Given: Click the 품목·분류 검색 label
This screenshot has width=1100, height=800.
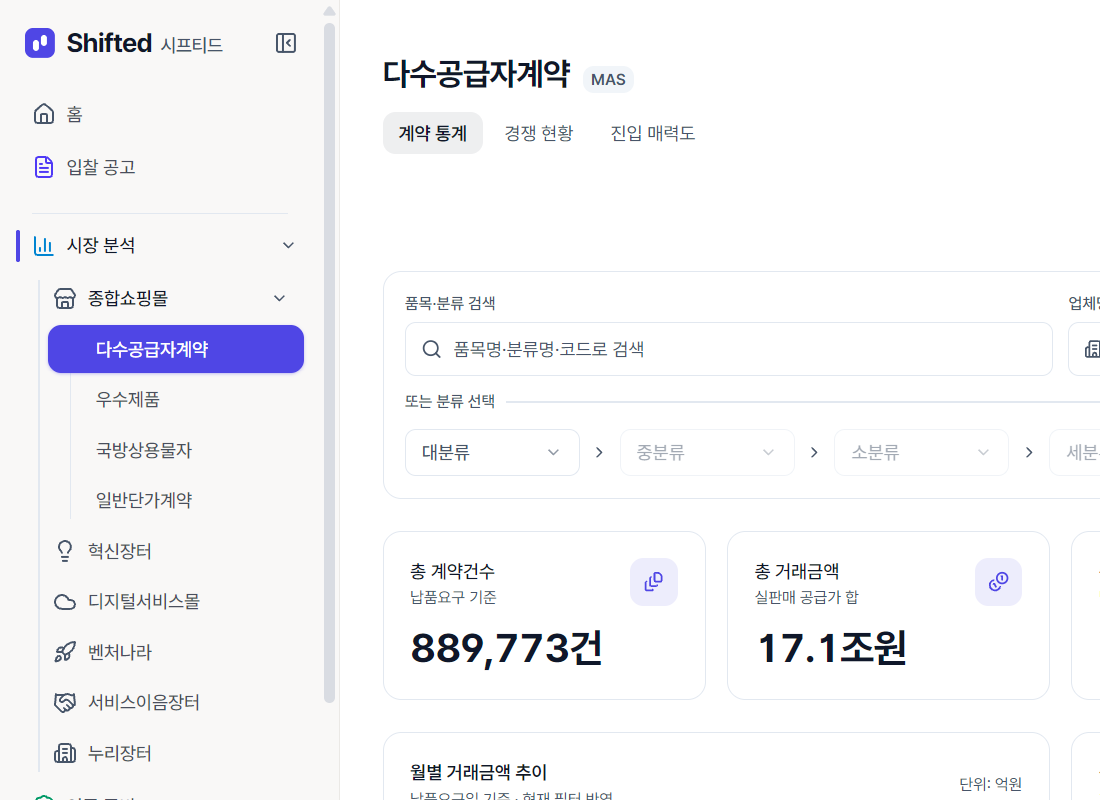Looking at the screenshot, I should [x=450, y=303].
